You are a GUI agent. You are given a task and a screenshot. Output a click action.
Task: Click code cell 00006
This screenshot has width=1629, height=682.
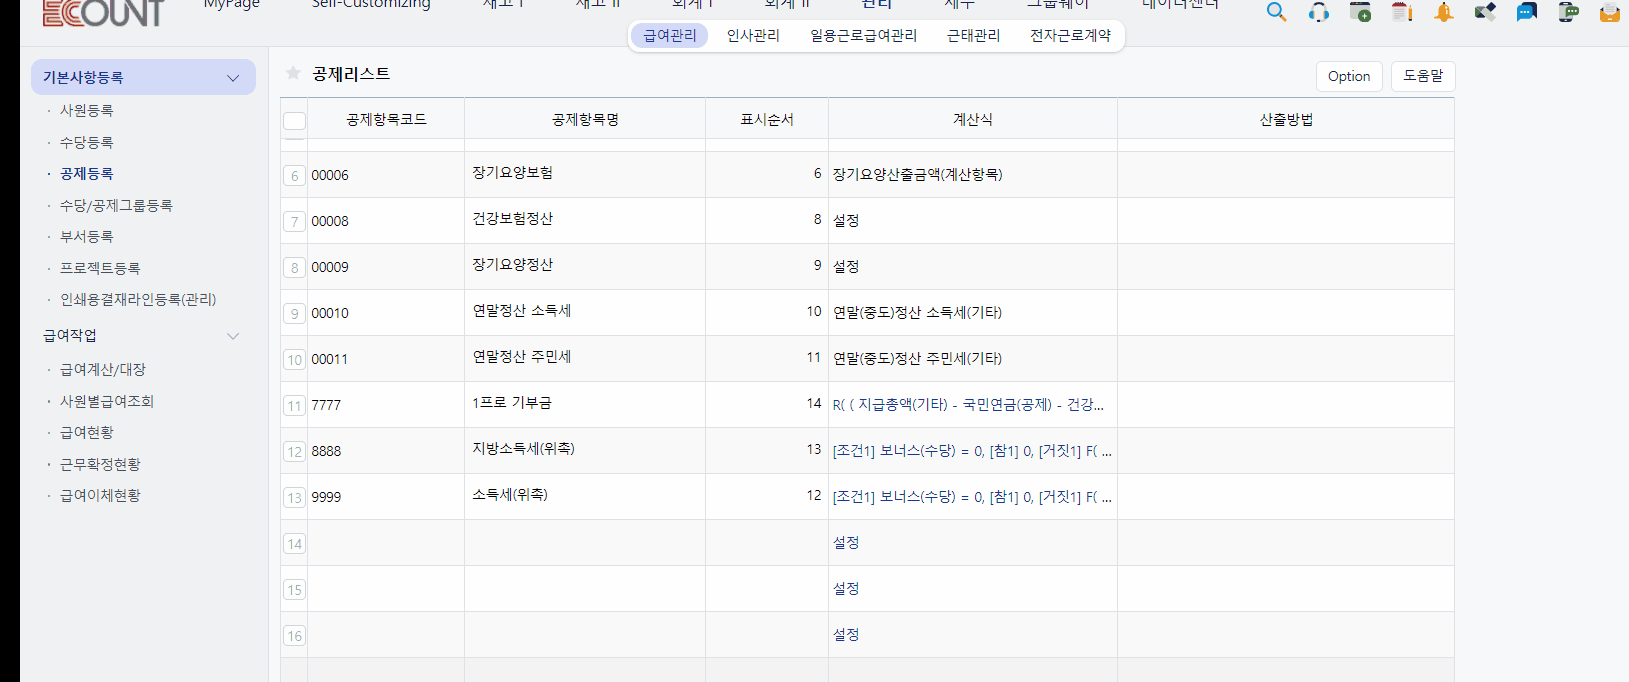[386, 175]
